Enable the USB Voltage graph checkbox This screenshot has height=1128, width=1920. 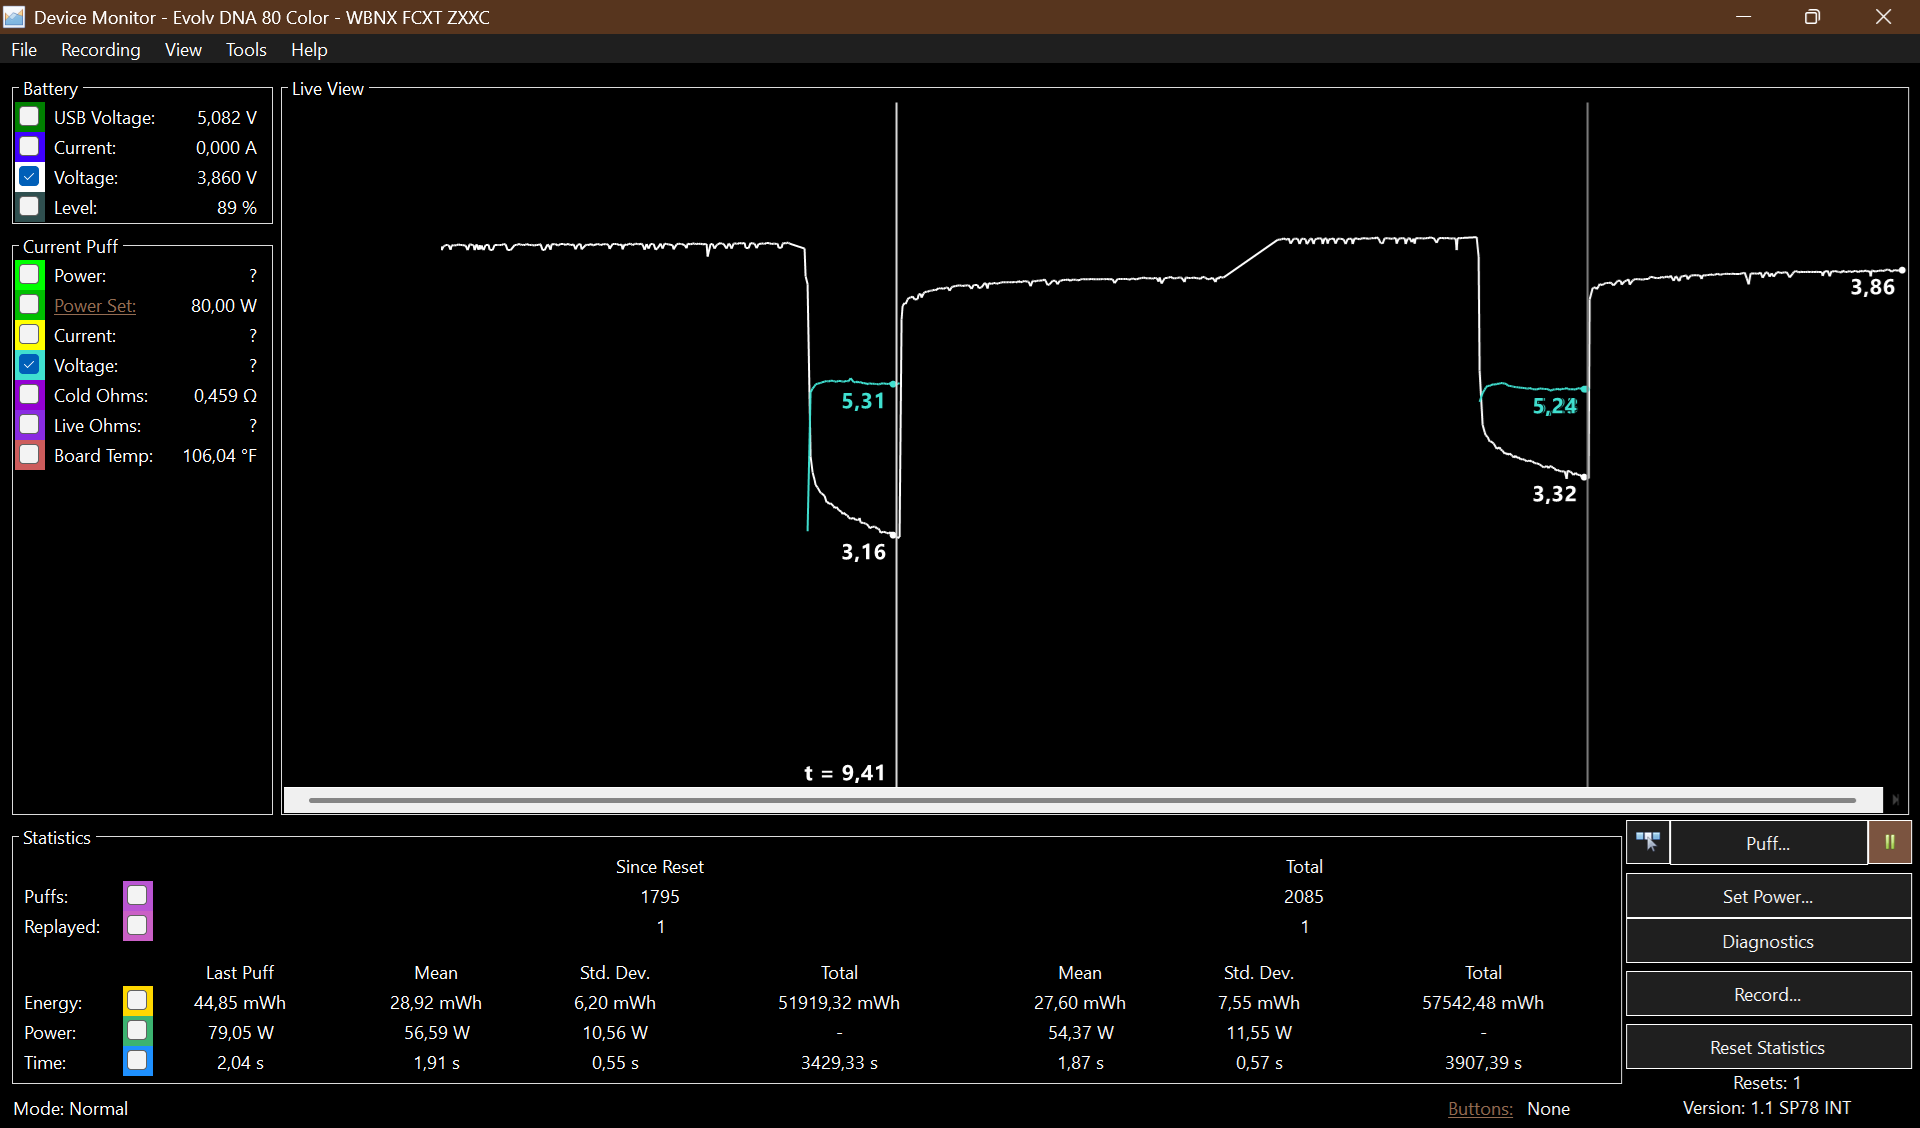pos(30,117)
